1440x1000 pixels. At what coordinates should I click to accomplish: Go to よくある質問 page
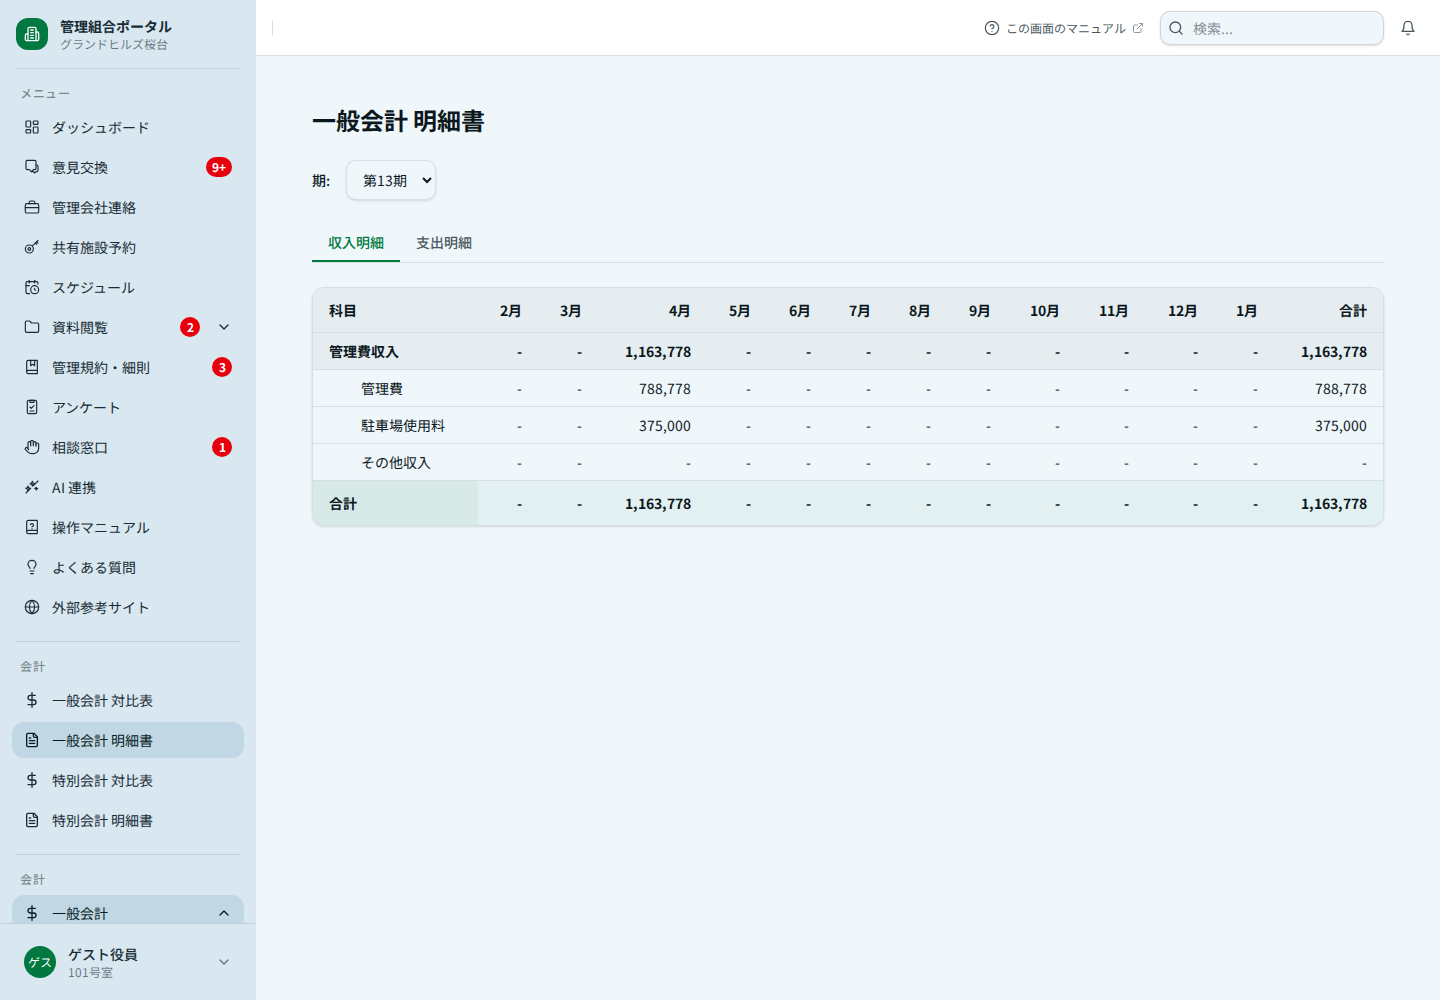click(x=128, y=567)
